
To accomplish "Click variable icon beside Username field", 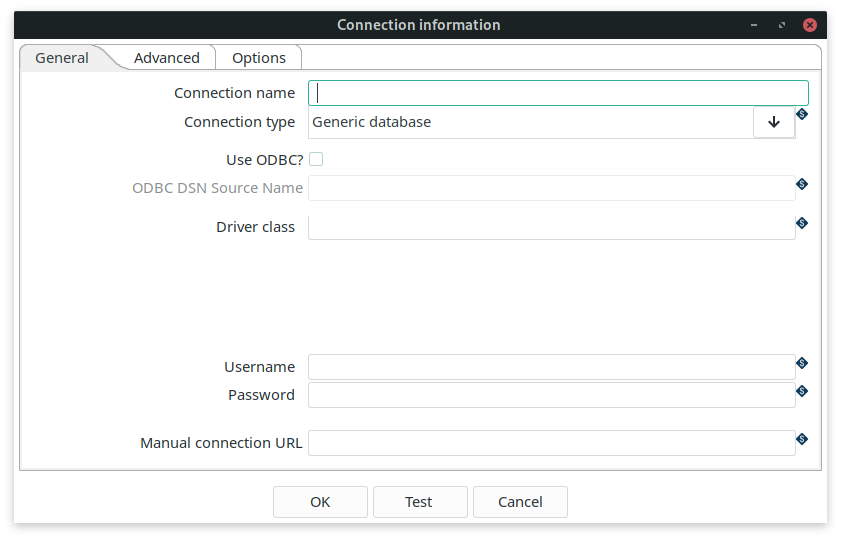I will (x=802, y=363).
